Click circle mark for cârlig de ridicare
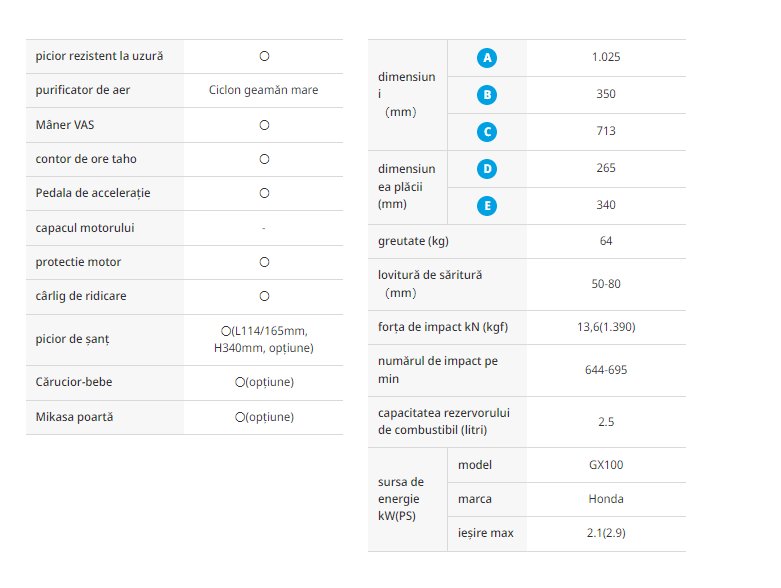The image size is (781, 588). (x=264, y=296)
